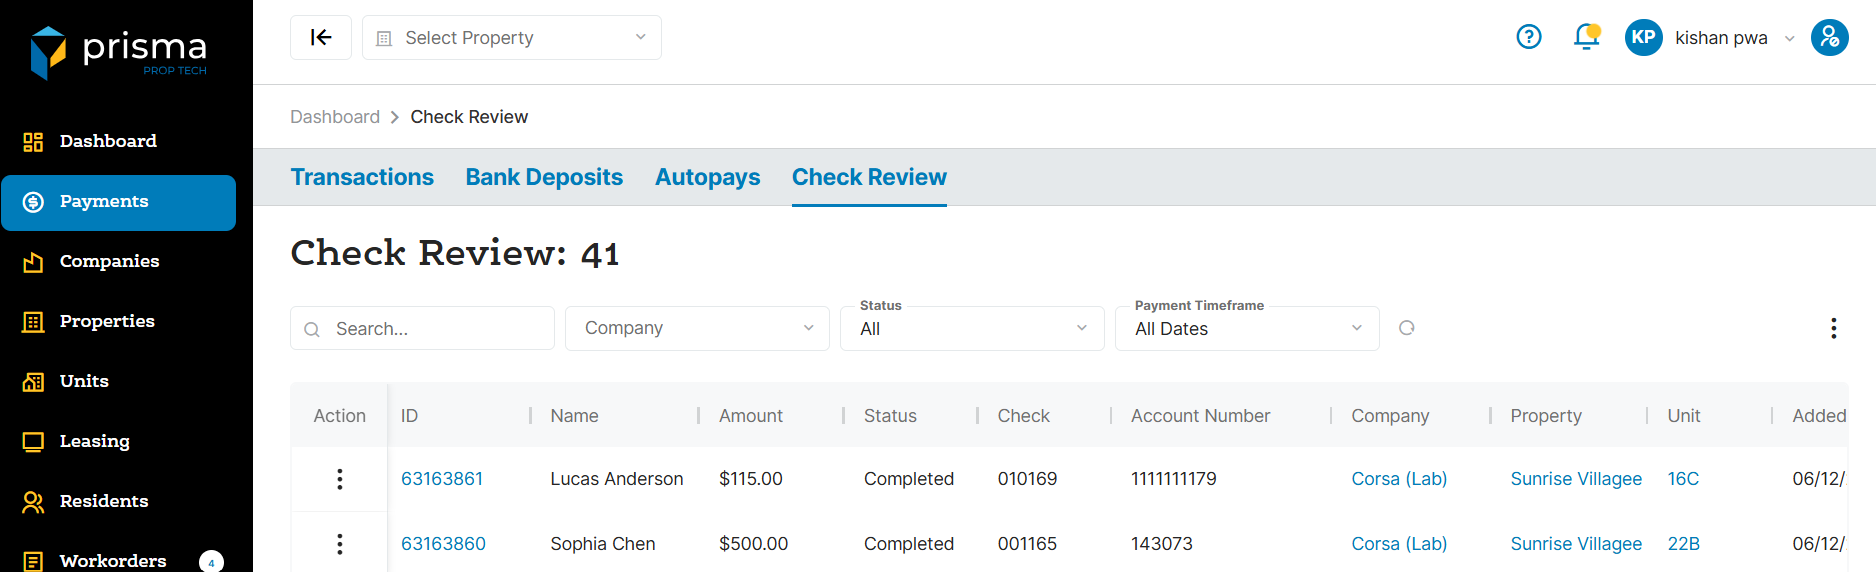Click the sidebar collapse arrow button
The height and width of the screenshot is (572, 1876).
click(x=320, y=38)
